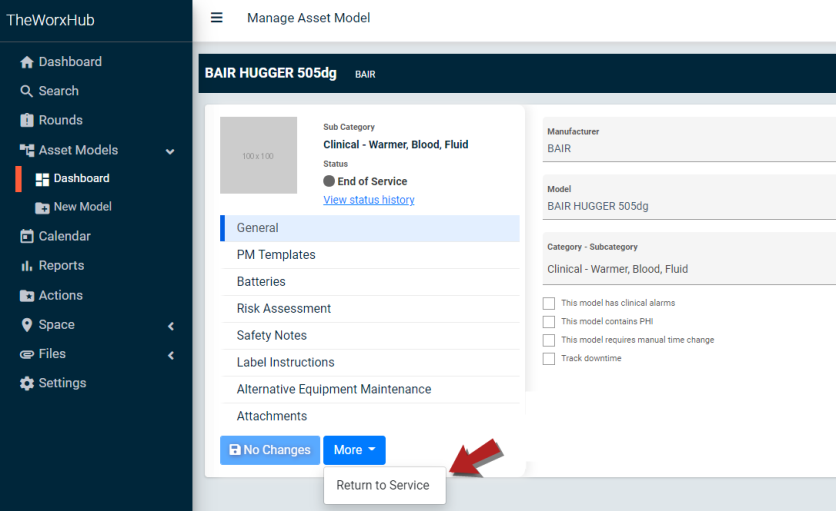The image size is (836, 511).
Task: Click the Manufacturer field BAIR
Action: coord(689,140)
